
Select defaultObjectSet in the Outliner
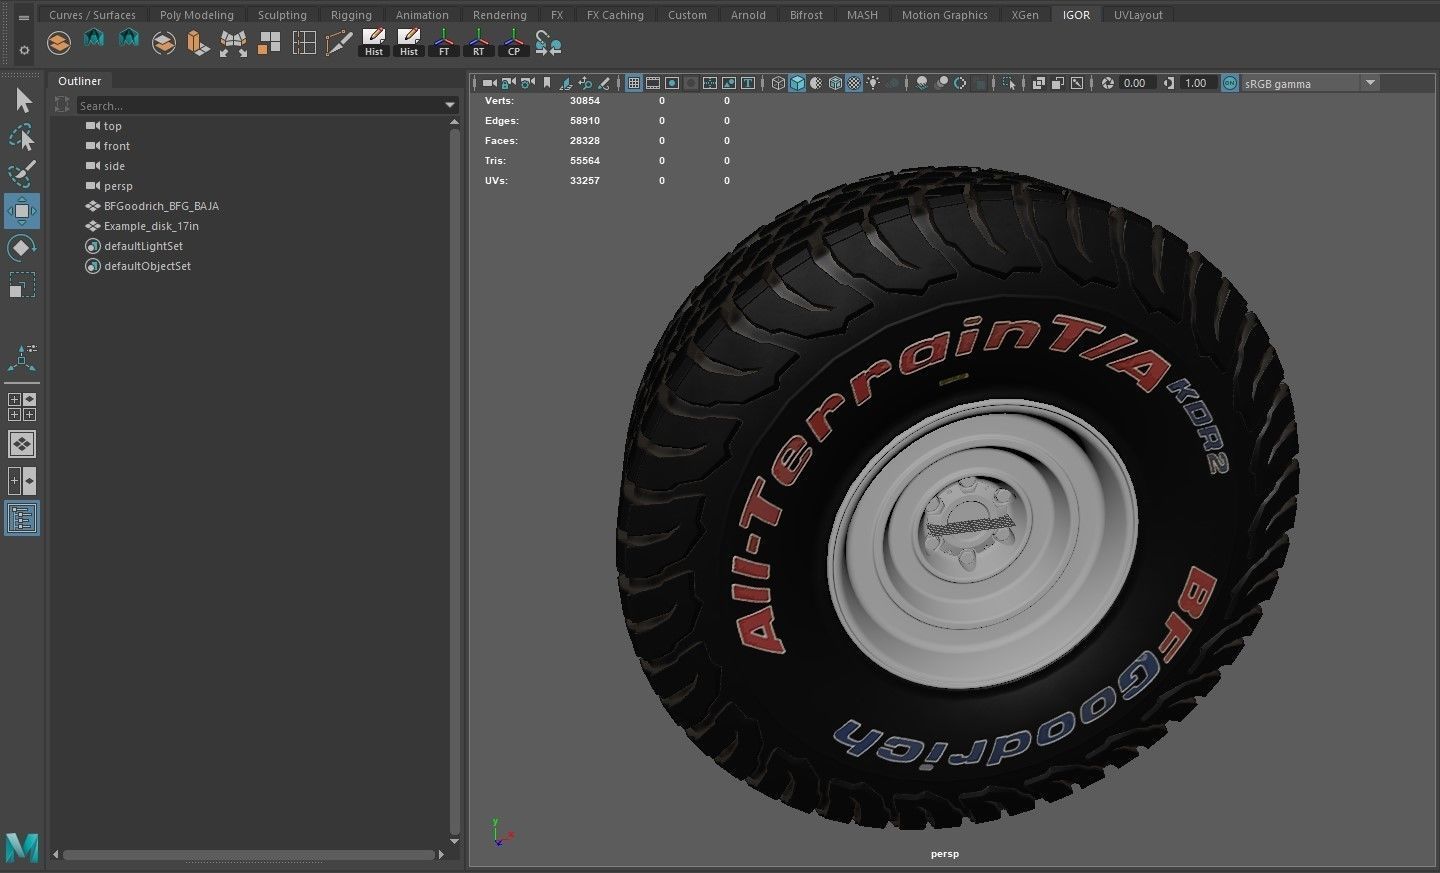147,266
